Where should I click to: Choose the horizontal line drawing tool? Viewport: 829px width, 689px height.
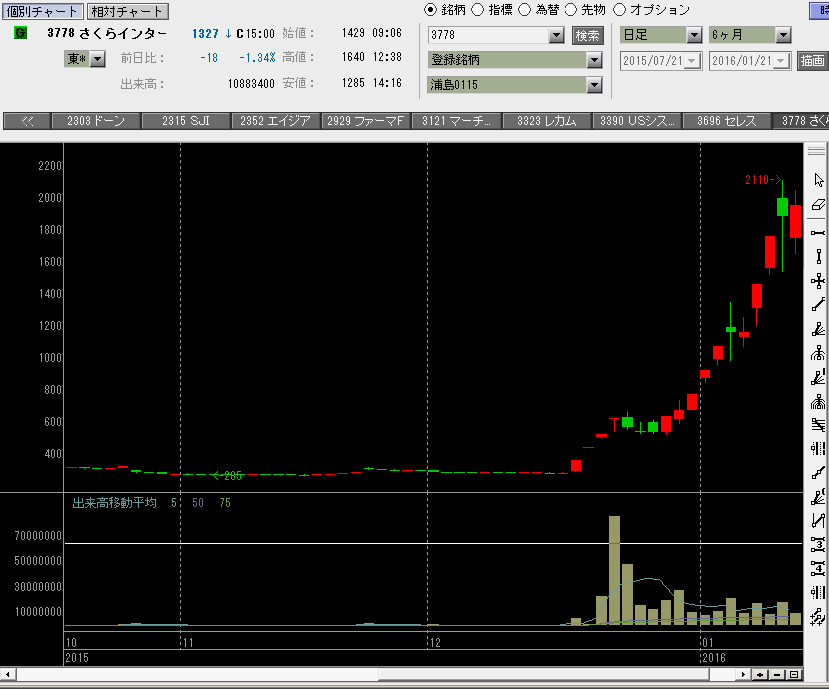(x=818, y=233)
